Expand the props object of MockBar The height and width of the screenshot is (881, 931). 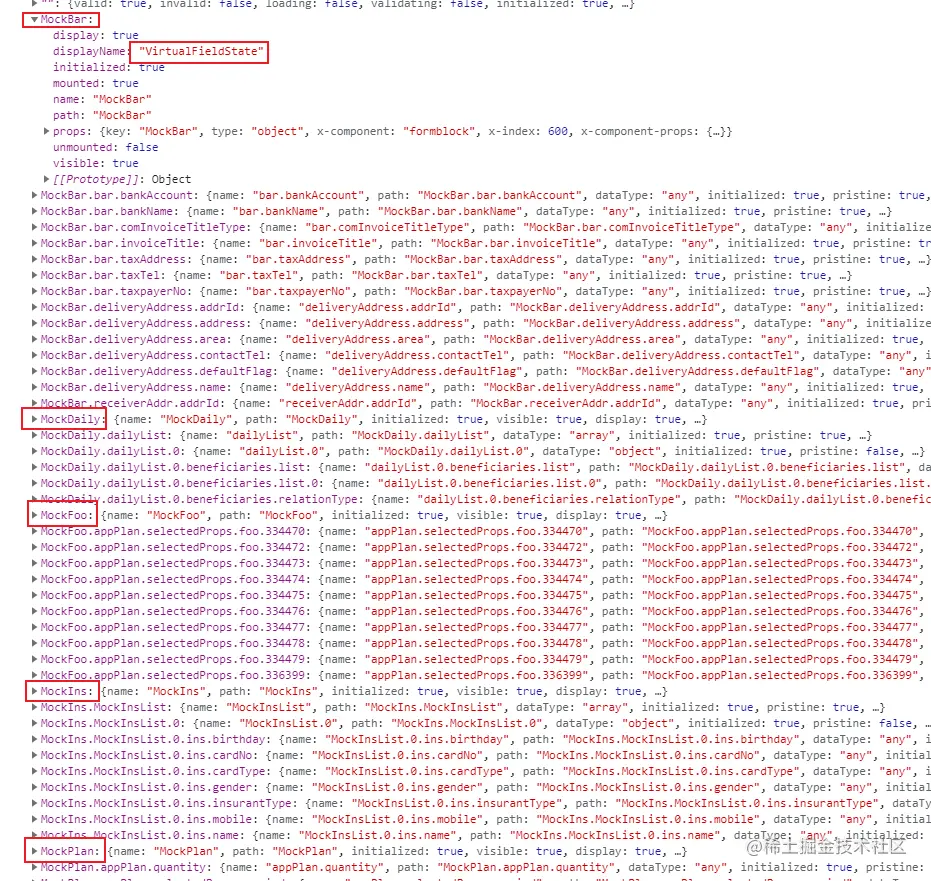pyautogui.click(x=46, y=131)
